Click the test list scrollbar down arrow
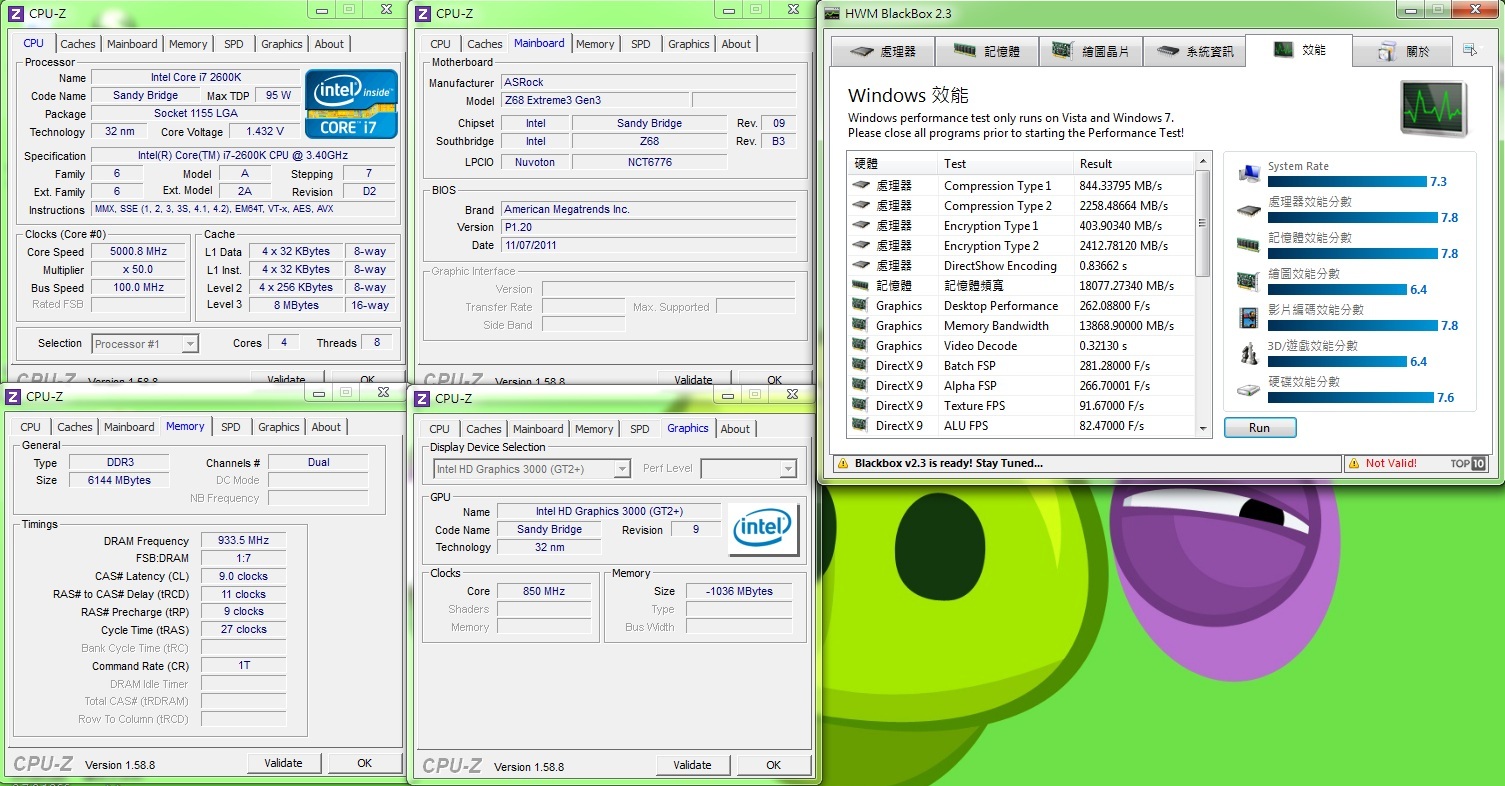 tap(1203, 428)
